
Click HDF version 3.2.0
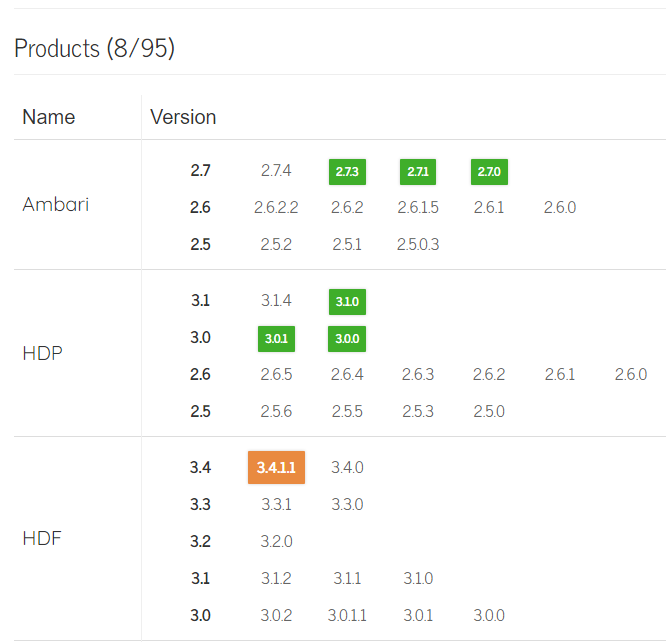click(x=276, y=542)
